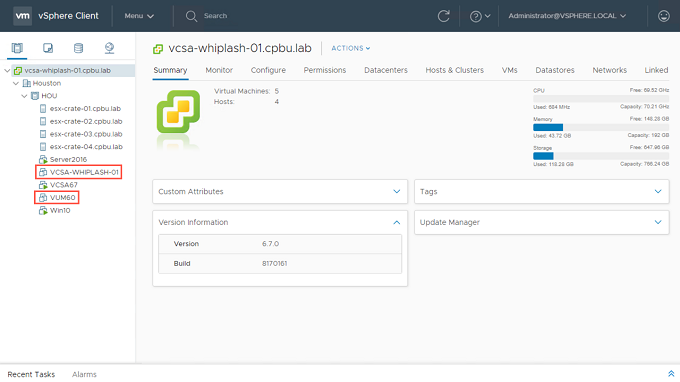Click the VCSA67 VM icon
This screenshot has width=680, height=382.
(x=43, y=185)
